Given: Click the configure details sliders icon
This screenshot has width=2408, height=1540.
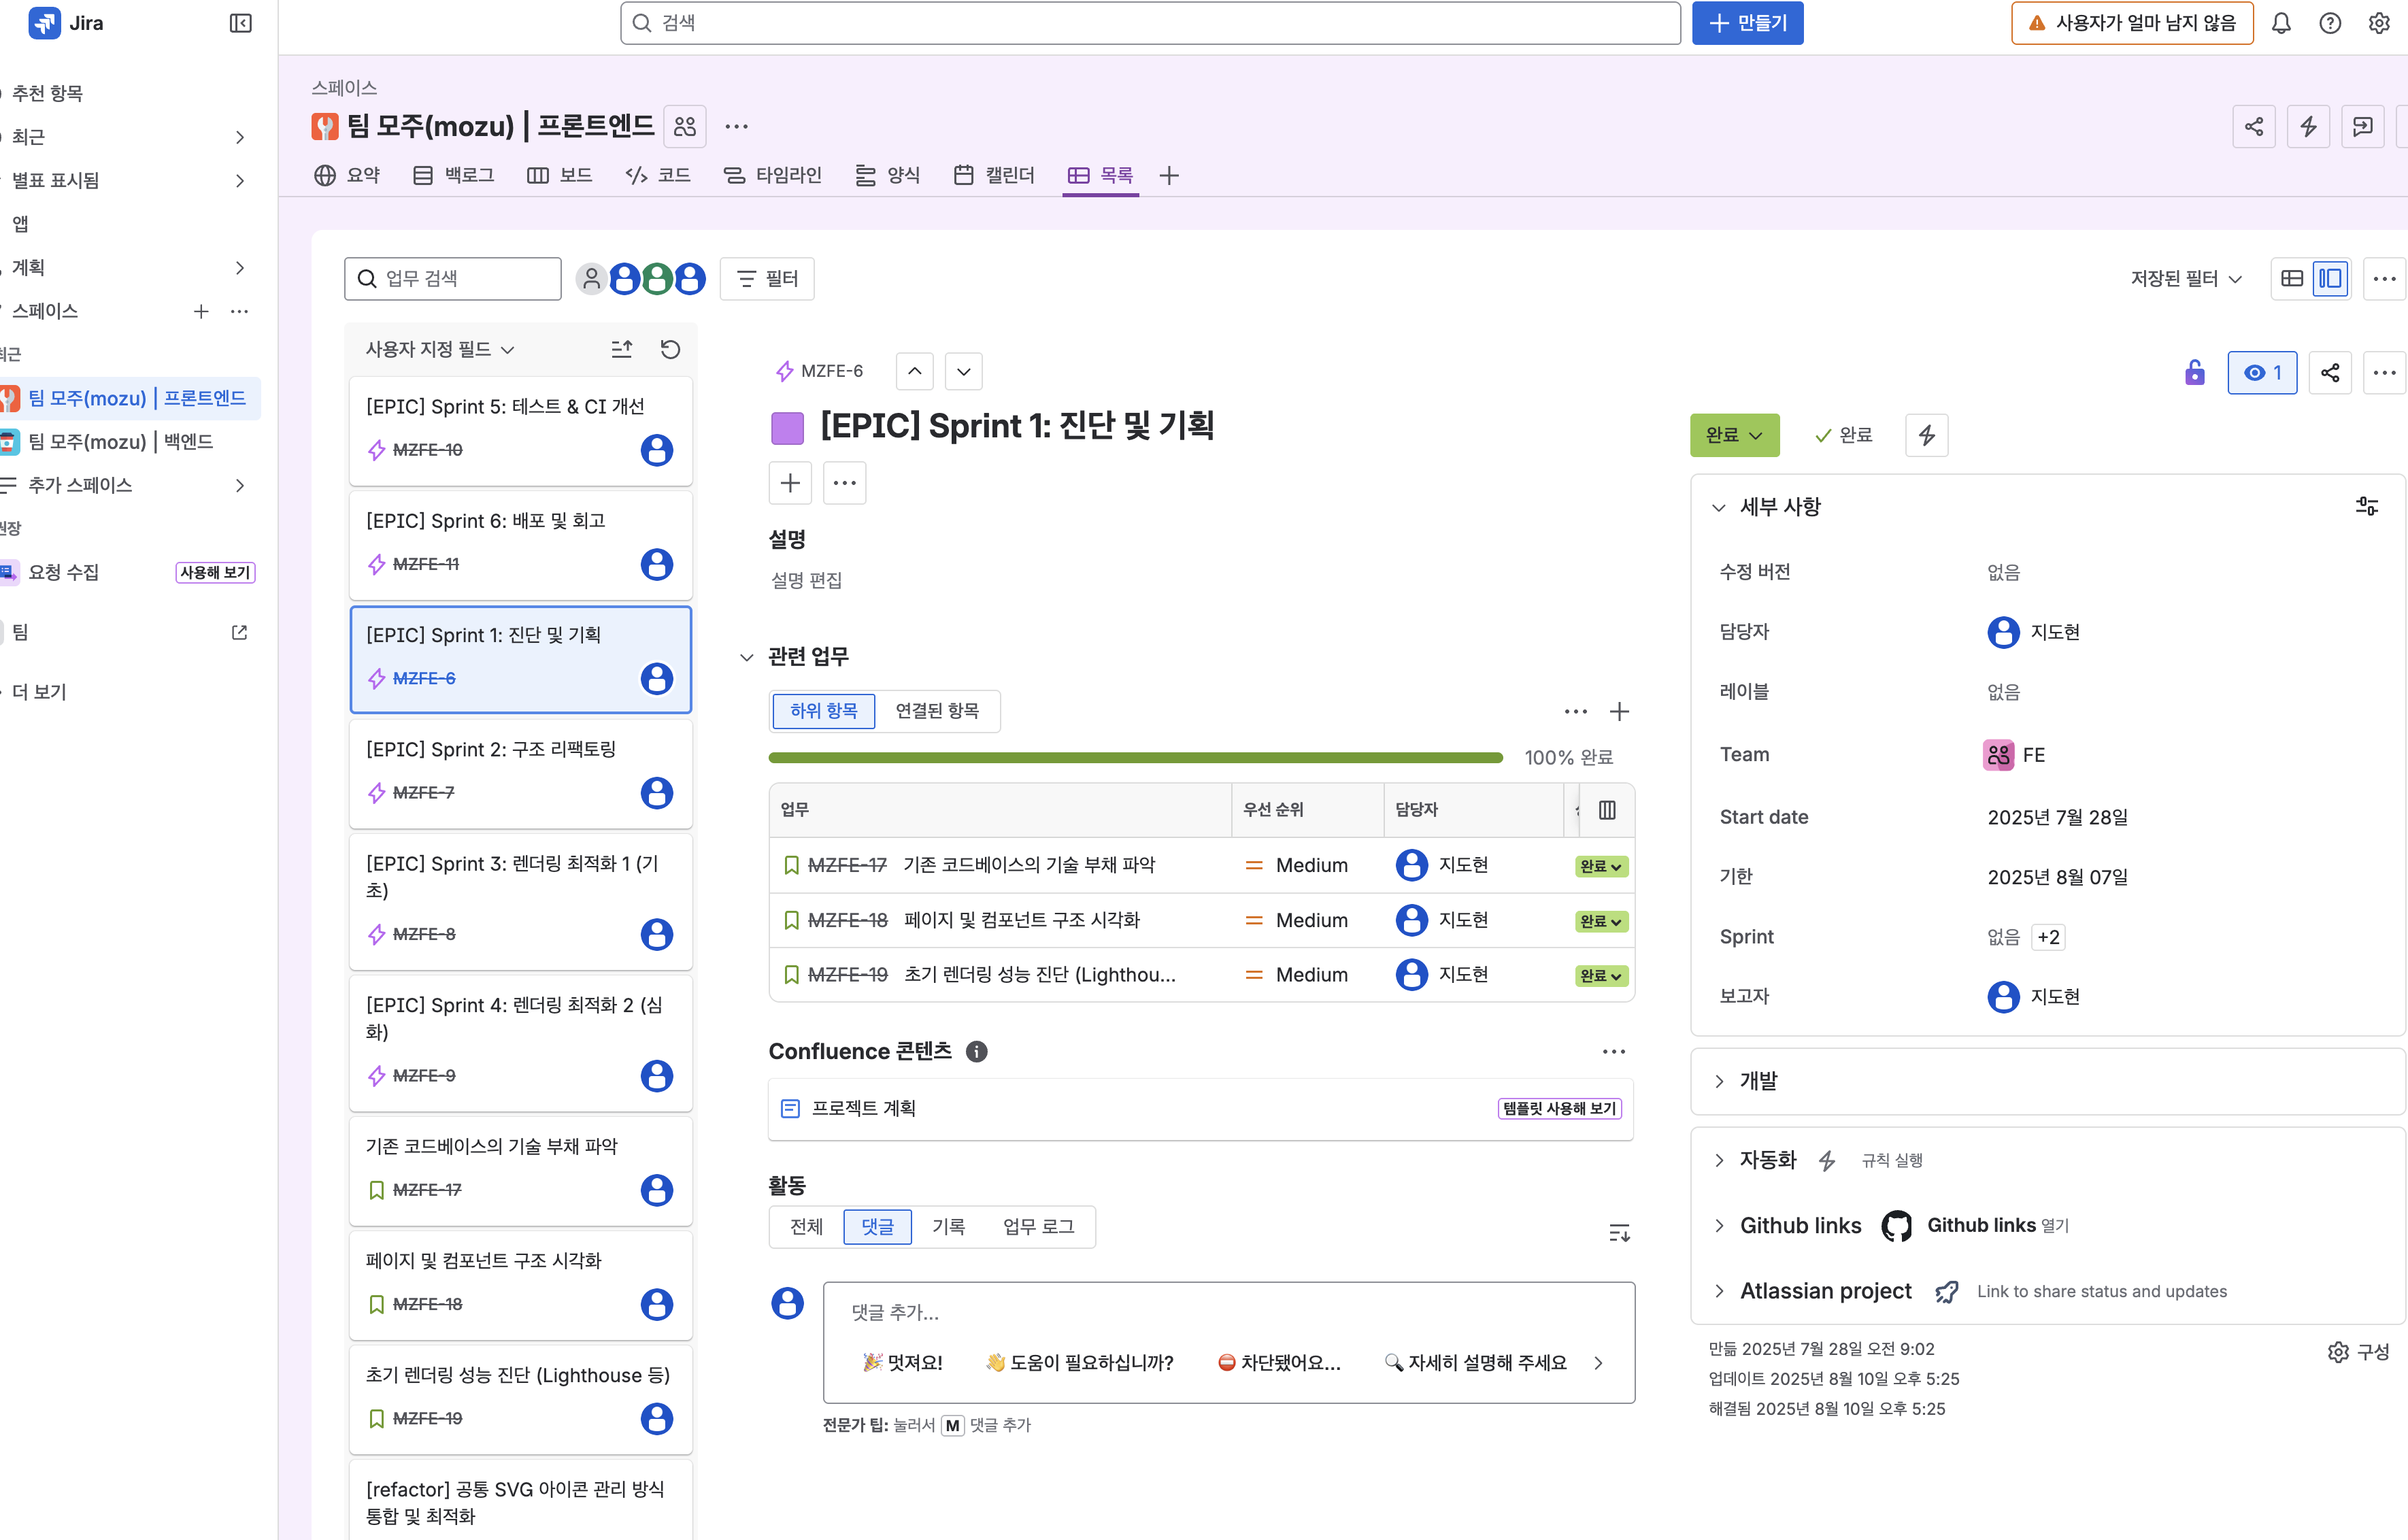Looking at the screenshot, I should (2366, 506).
